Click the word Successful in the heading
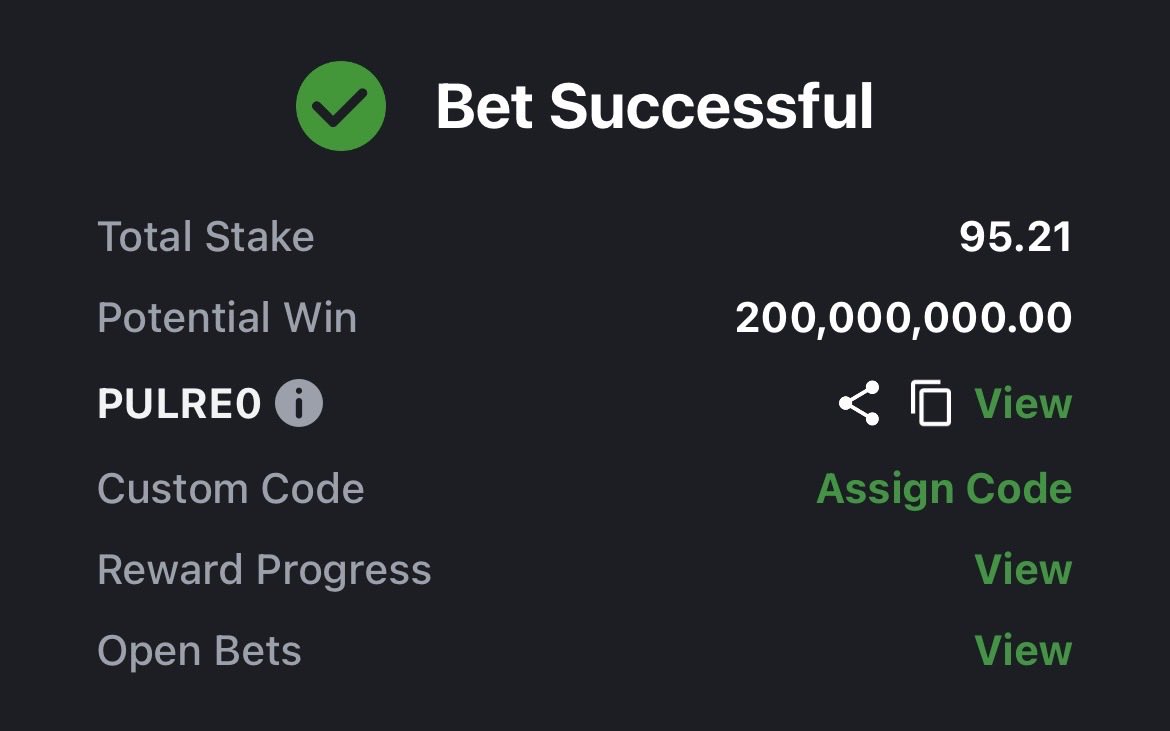 [711, 106]
